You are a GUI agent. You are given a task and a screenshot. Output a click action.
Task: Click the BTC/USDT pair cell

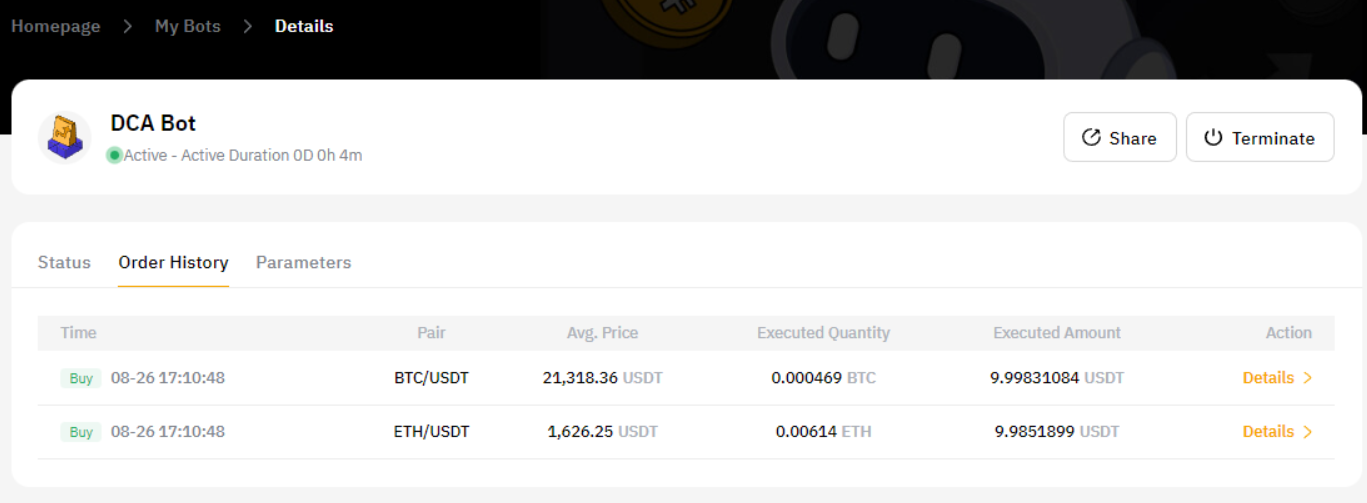click(431, 378)
